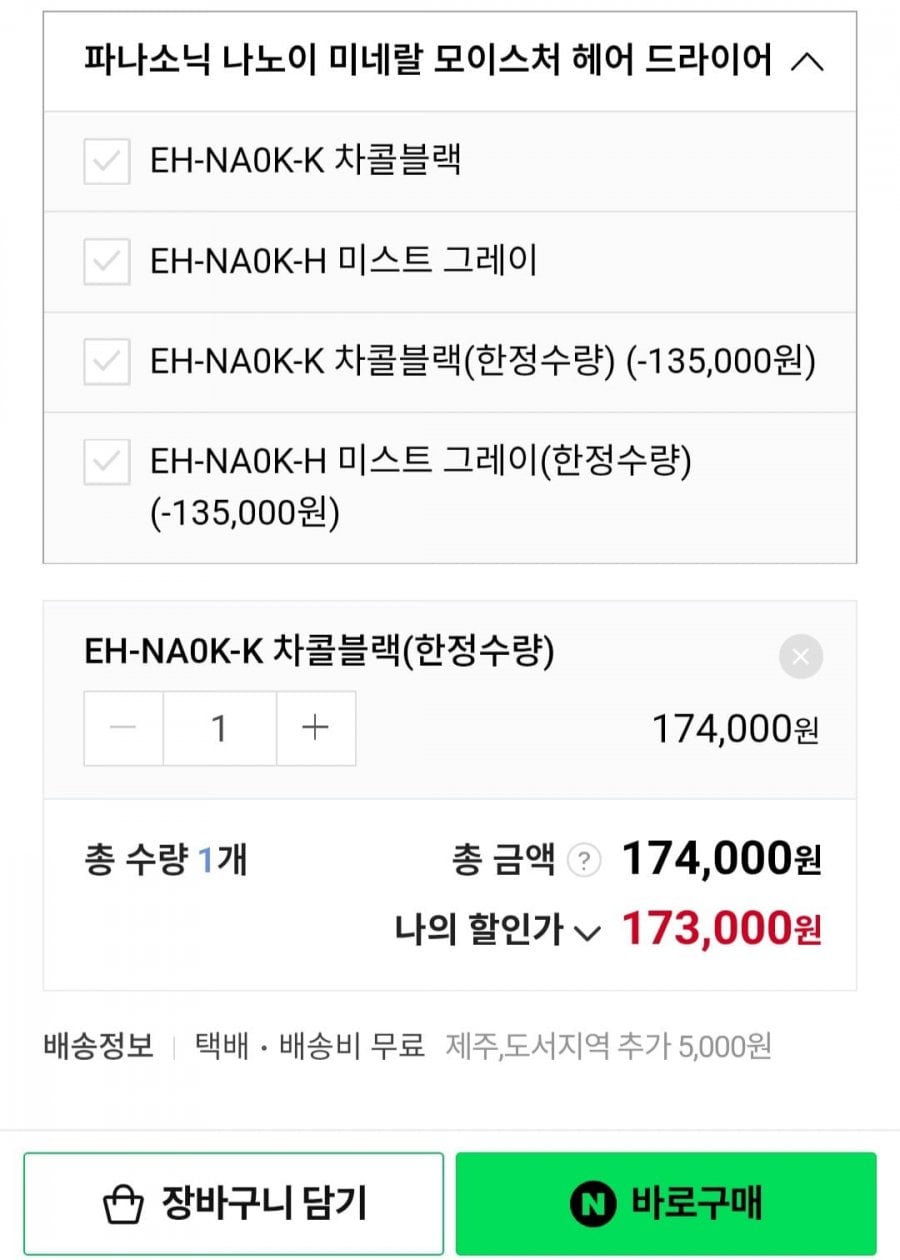Click the 배송정보 label
The image size is (900, 1260).
pos(98,1047)
